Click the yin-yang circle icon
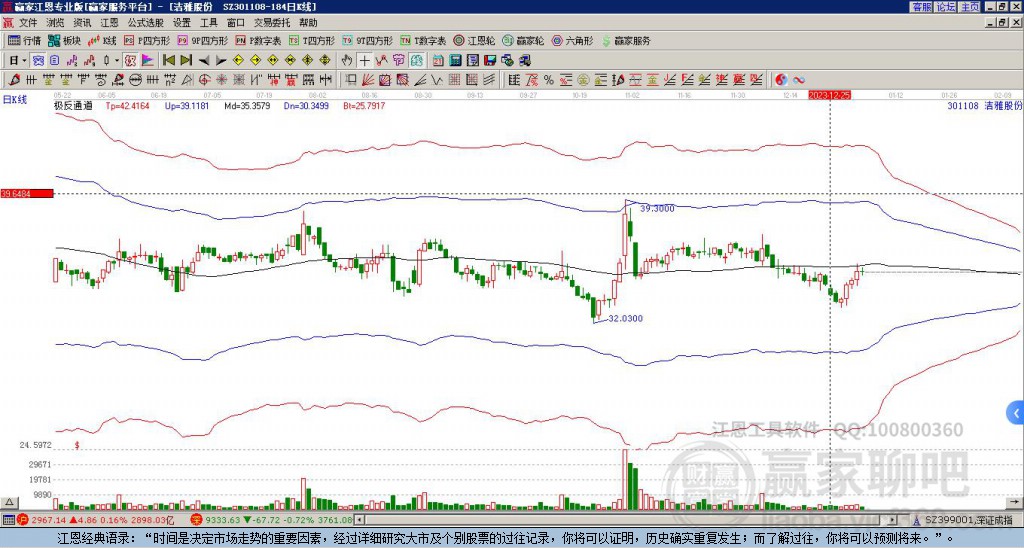Viewport: 1024px width, 548px height. point(781,80)
